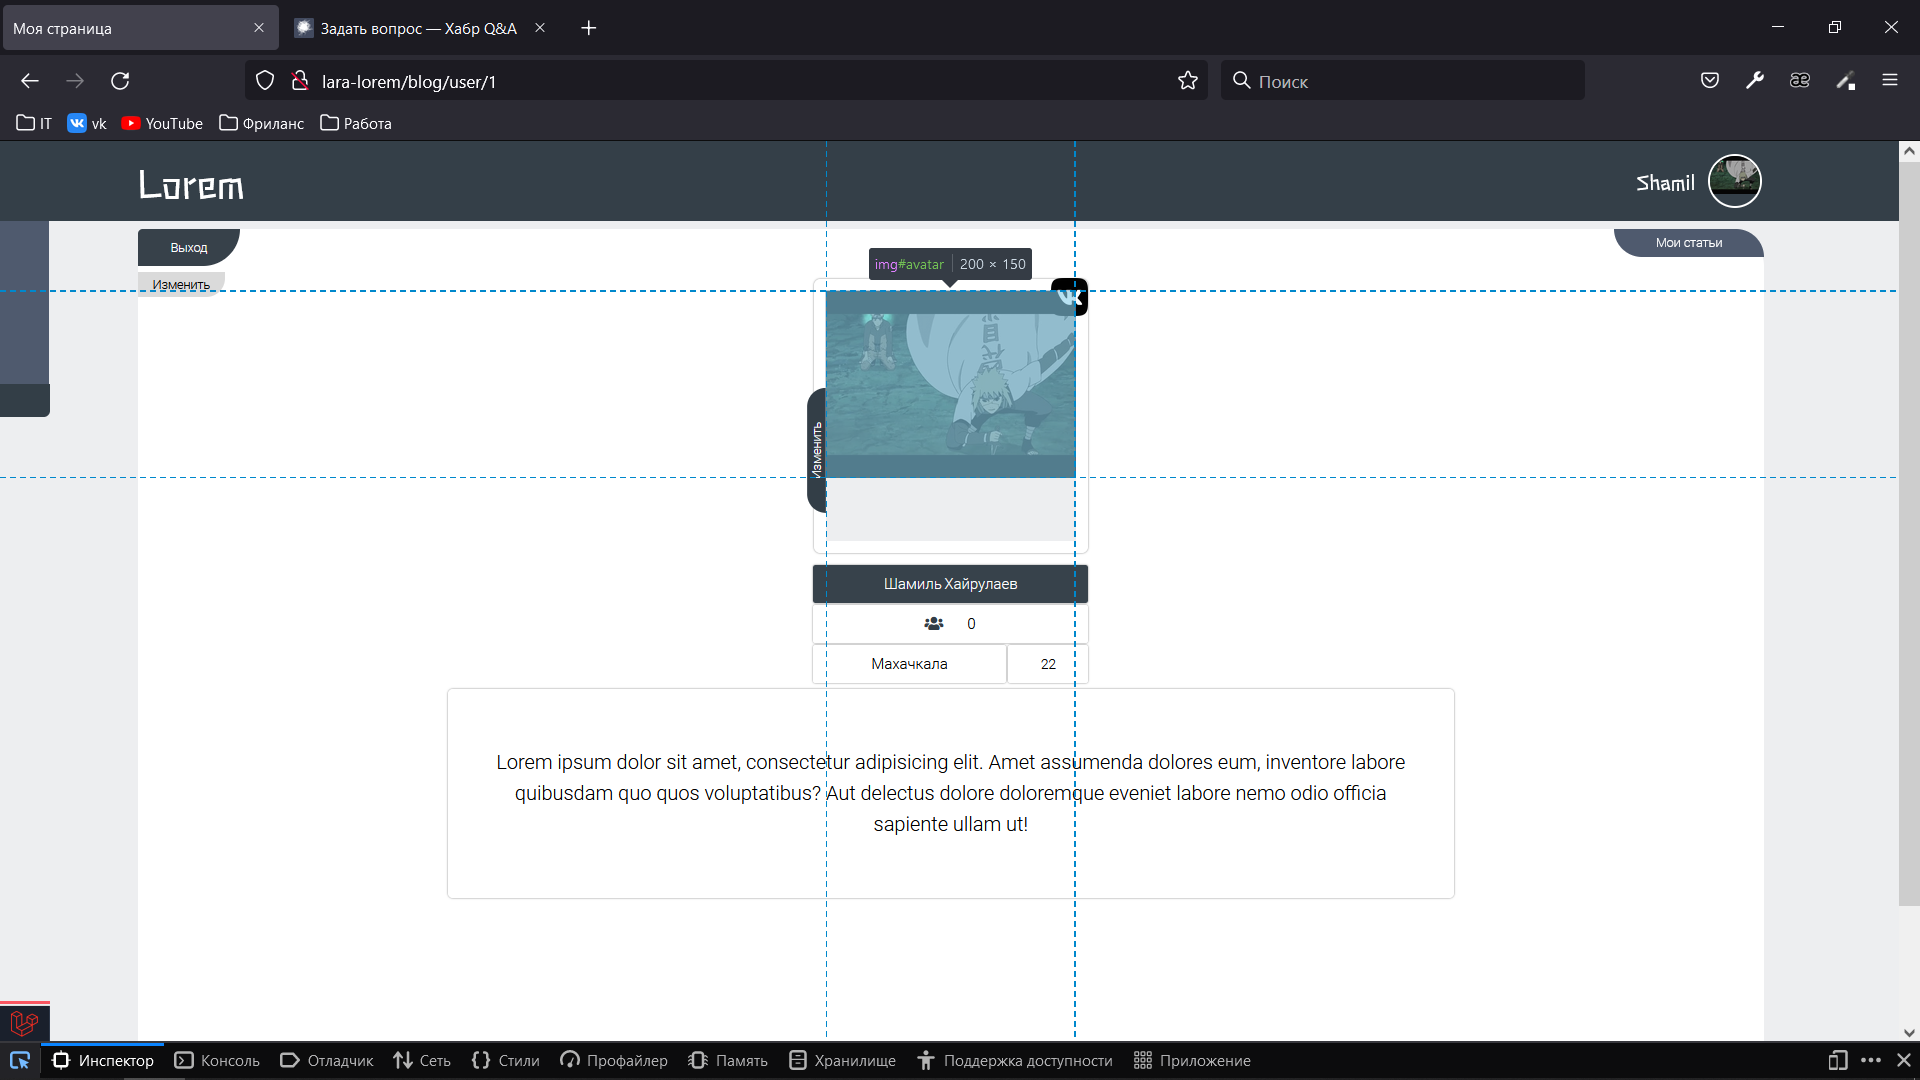
Task: Click the horizontal Изменить button
Action: 181,285
